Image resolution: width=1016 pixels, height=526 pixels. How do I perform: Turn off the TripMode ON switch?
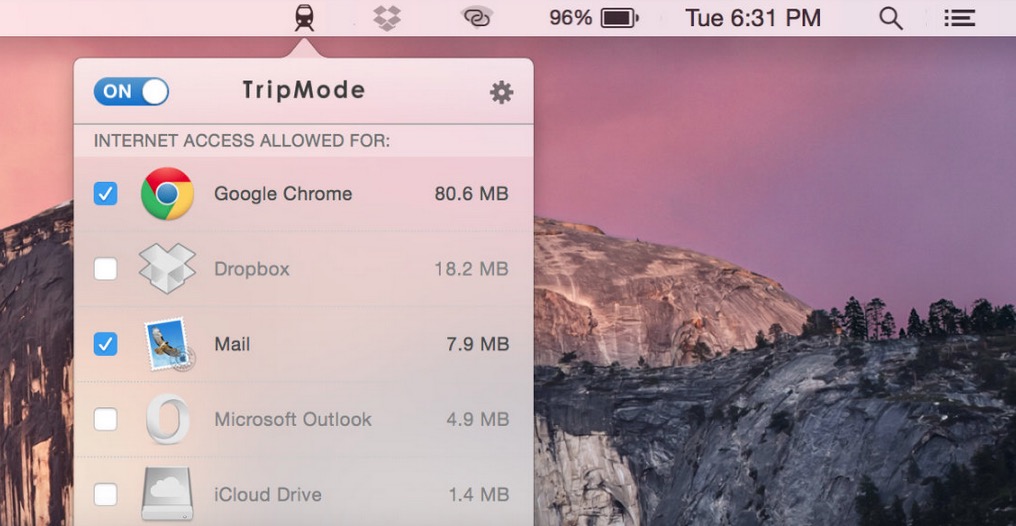pyautogui.click(x=132, y=91)
